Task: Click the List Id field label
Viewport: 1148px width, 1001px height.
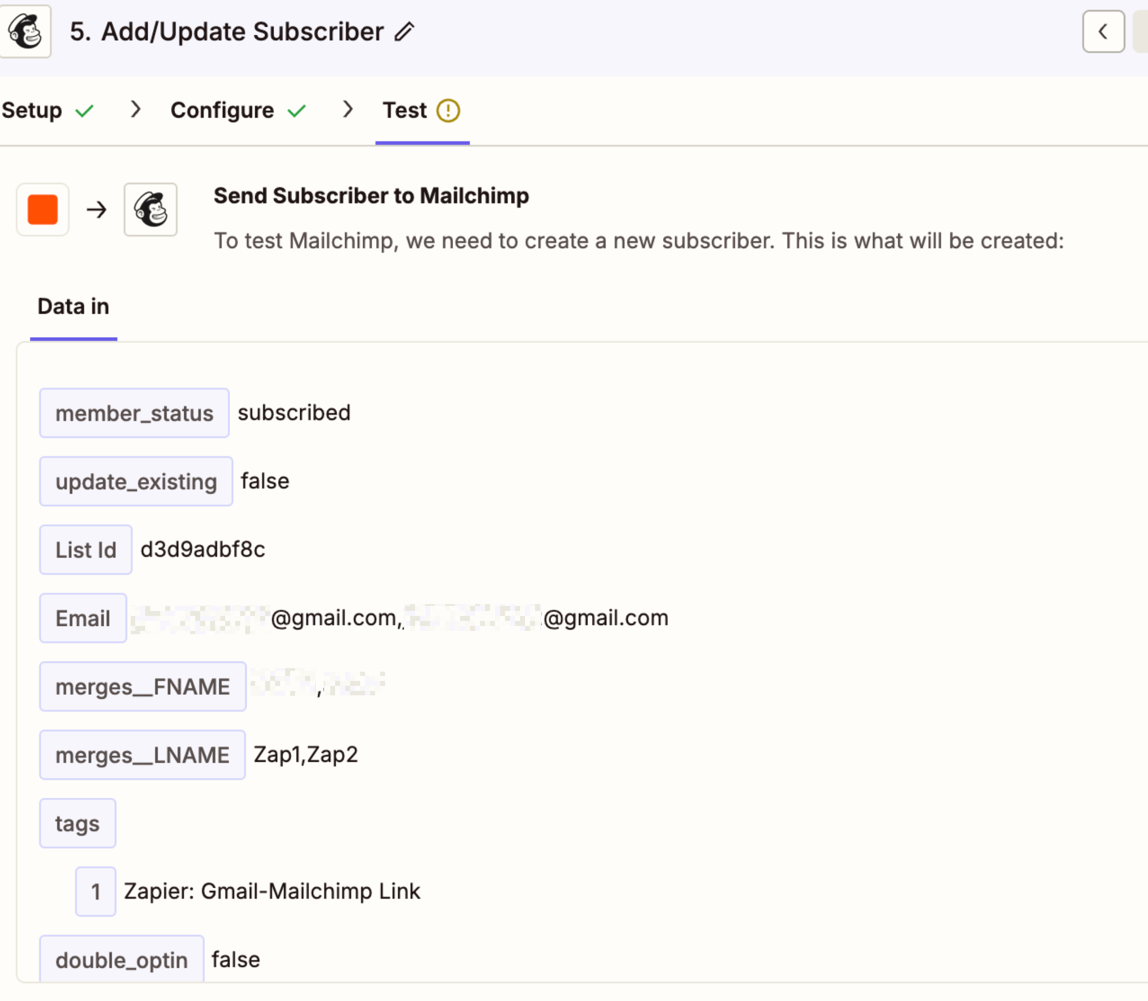Action: click(86, 549)
